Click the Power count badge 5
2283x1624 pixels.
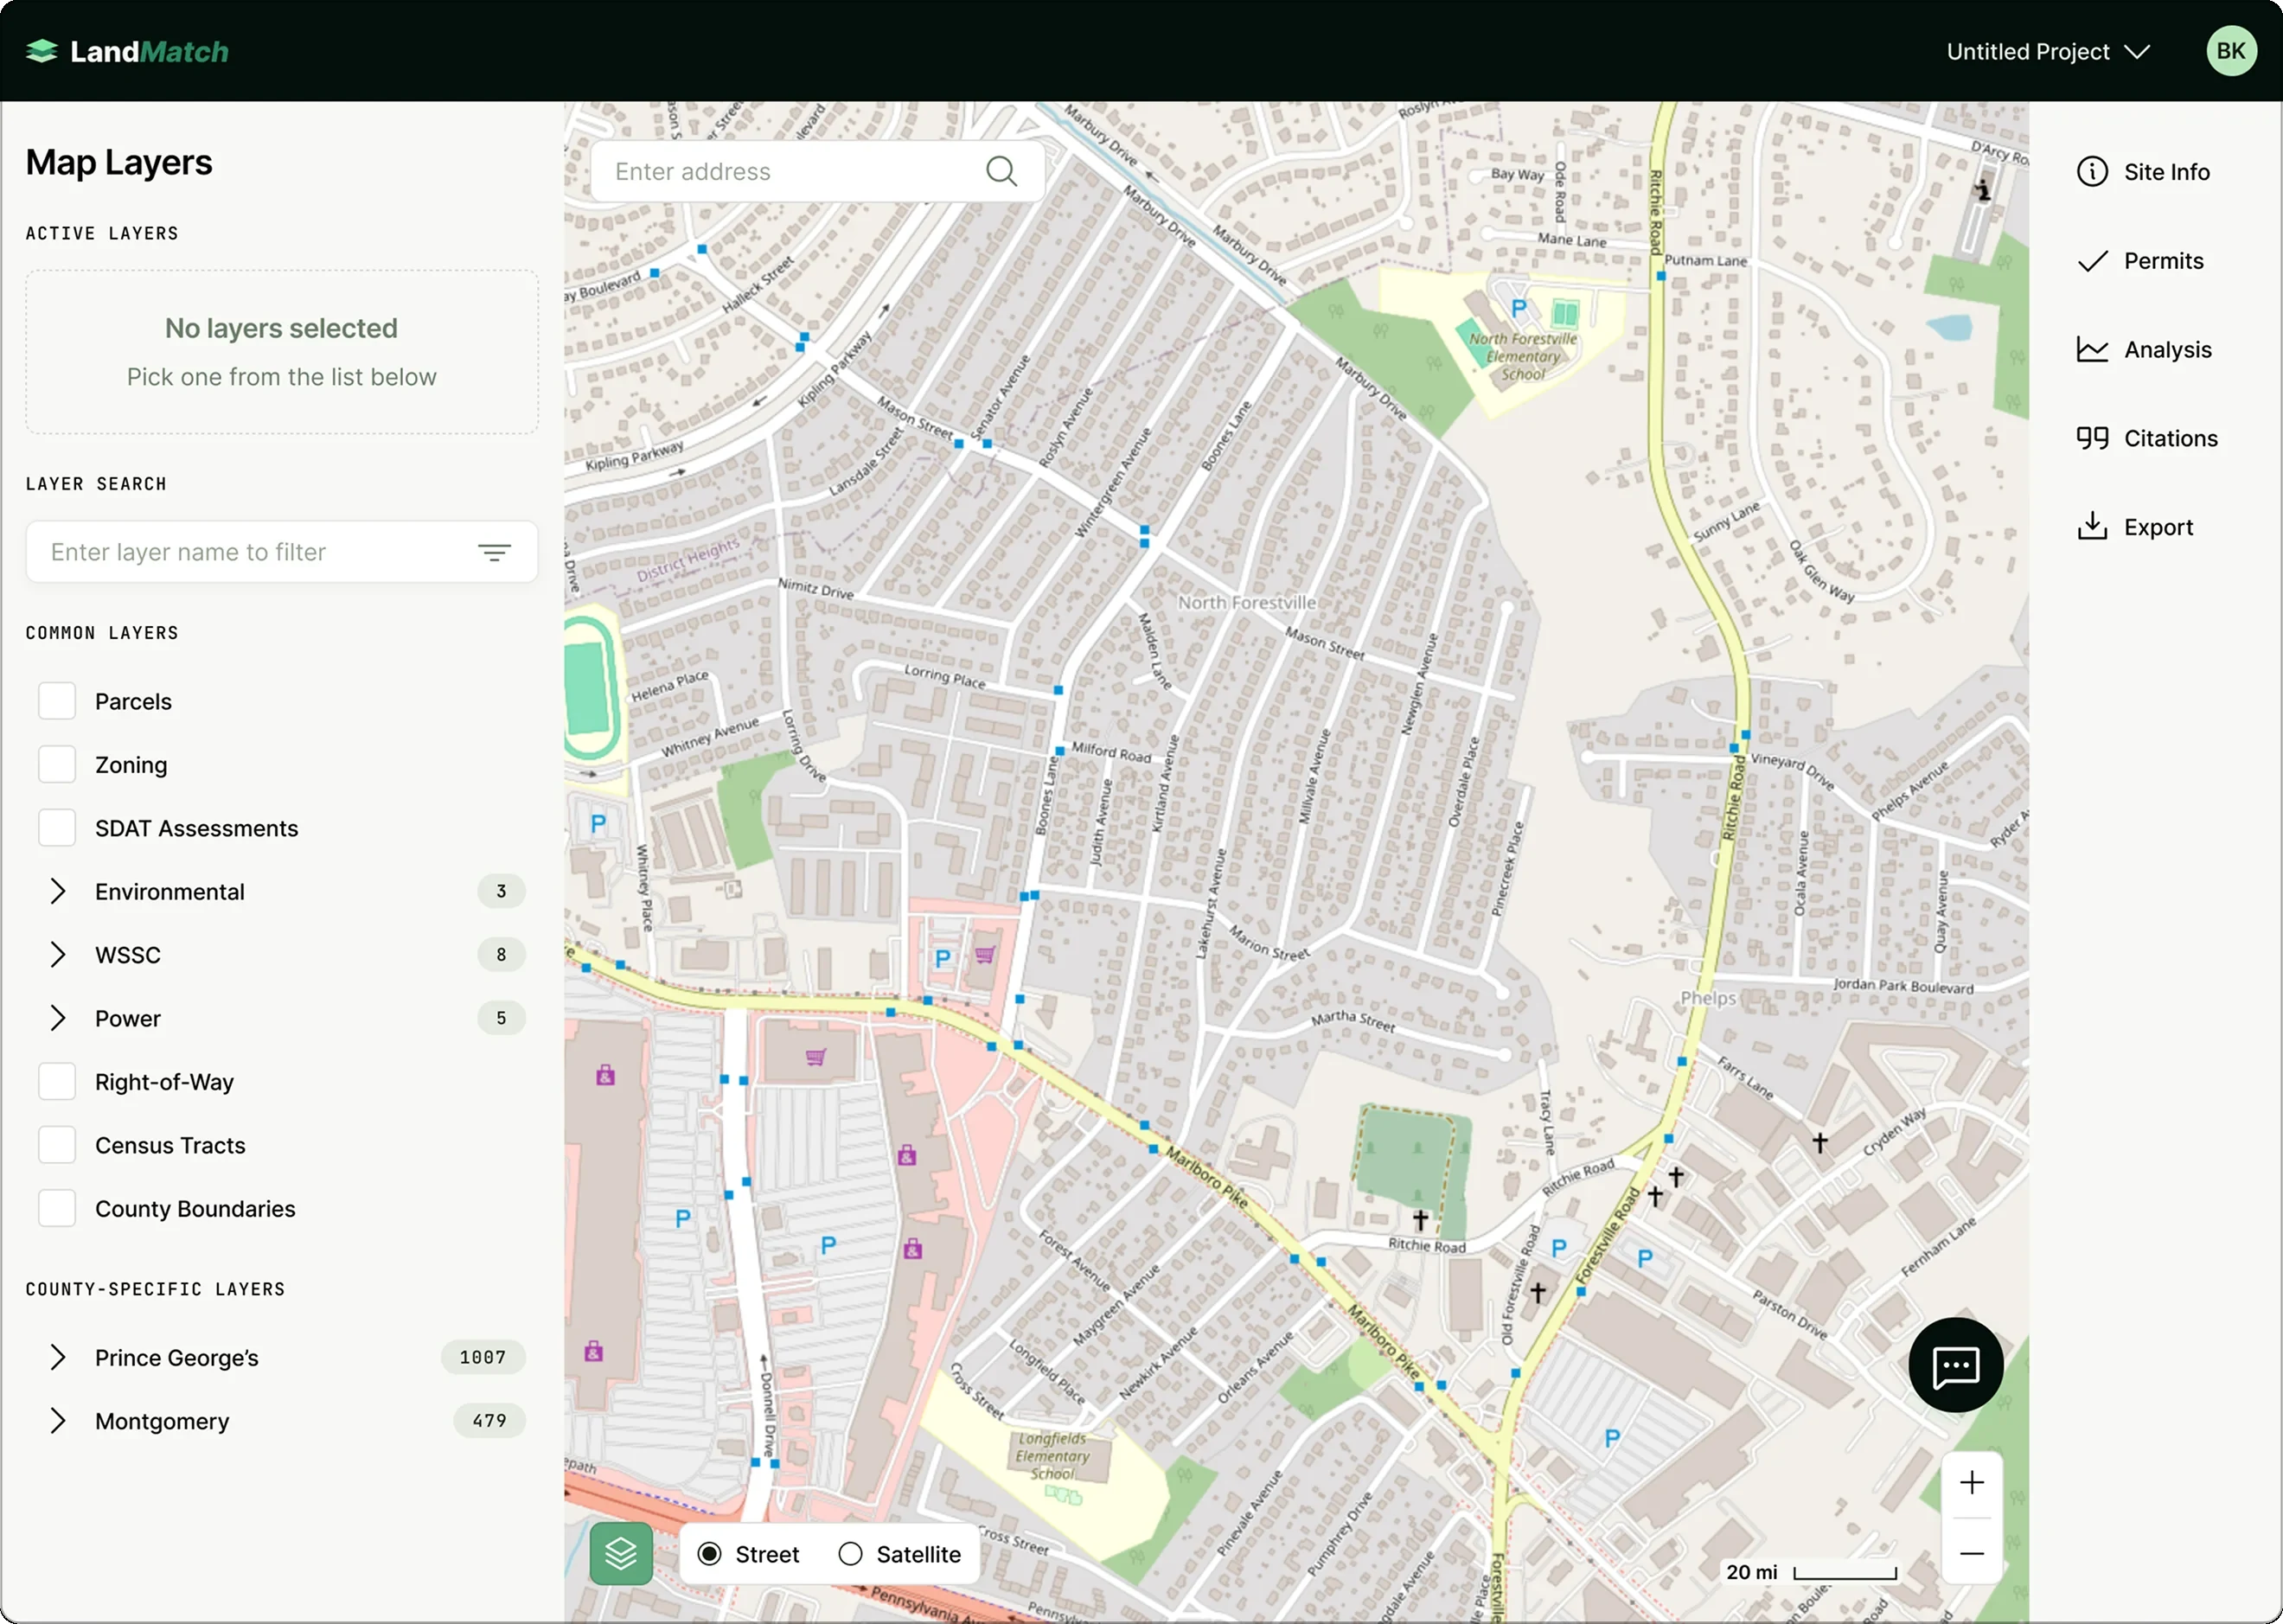coord(501,1018)
